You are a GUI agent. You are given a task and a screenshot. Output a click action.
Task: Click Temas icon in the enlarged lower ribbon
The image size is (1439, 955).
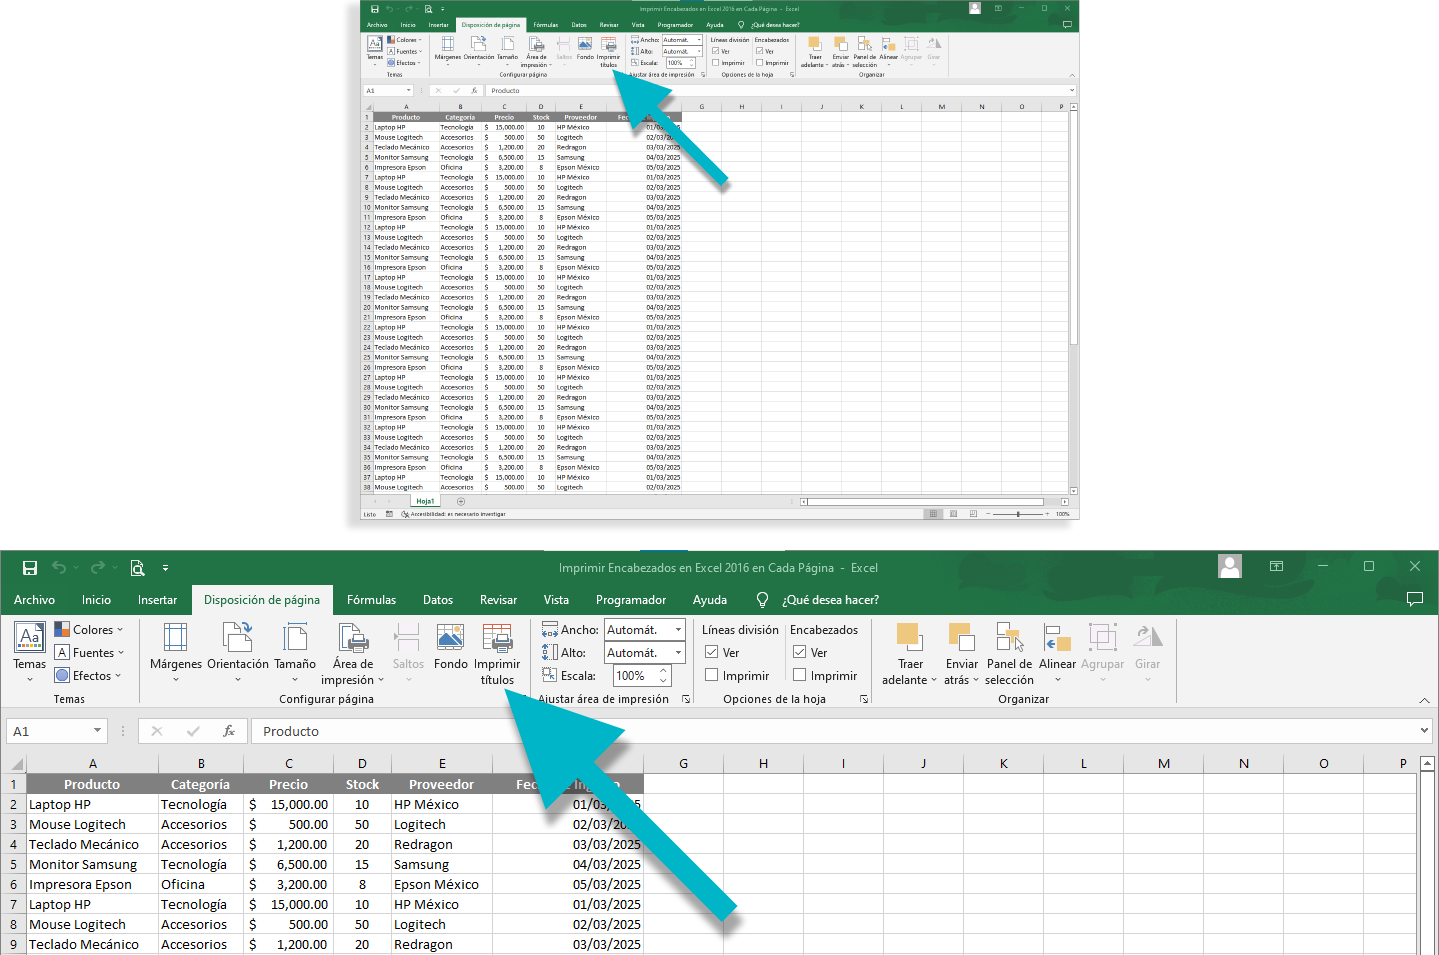coord(30,640)
